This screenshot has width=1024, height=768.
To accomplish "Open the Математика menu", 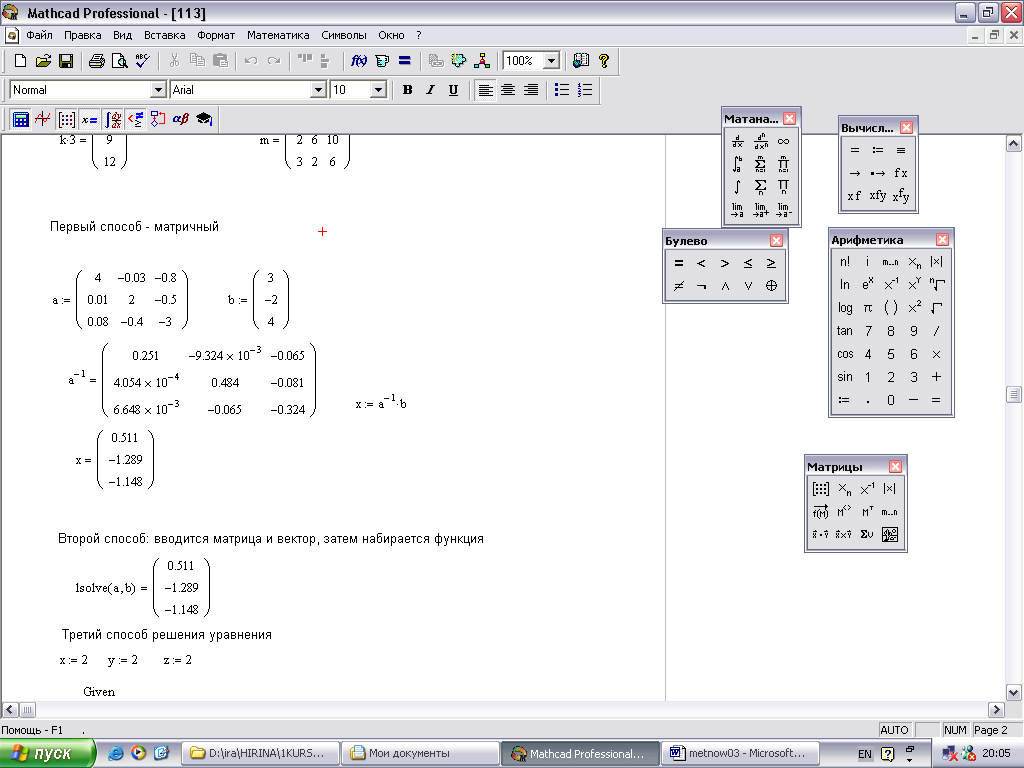I will click(278, 35).
